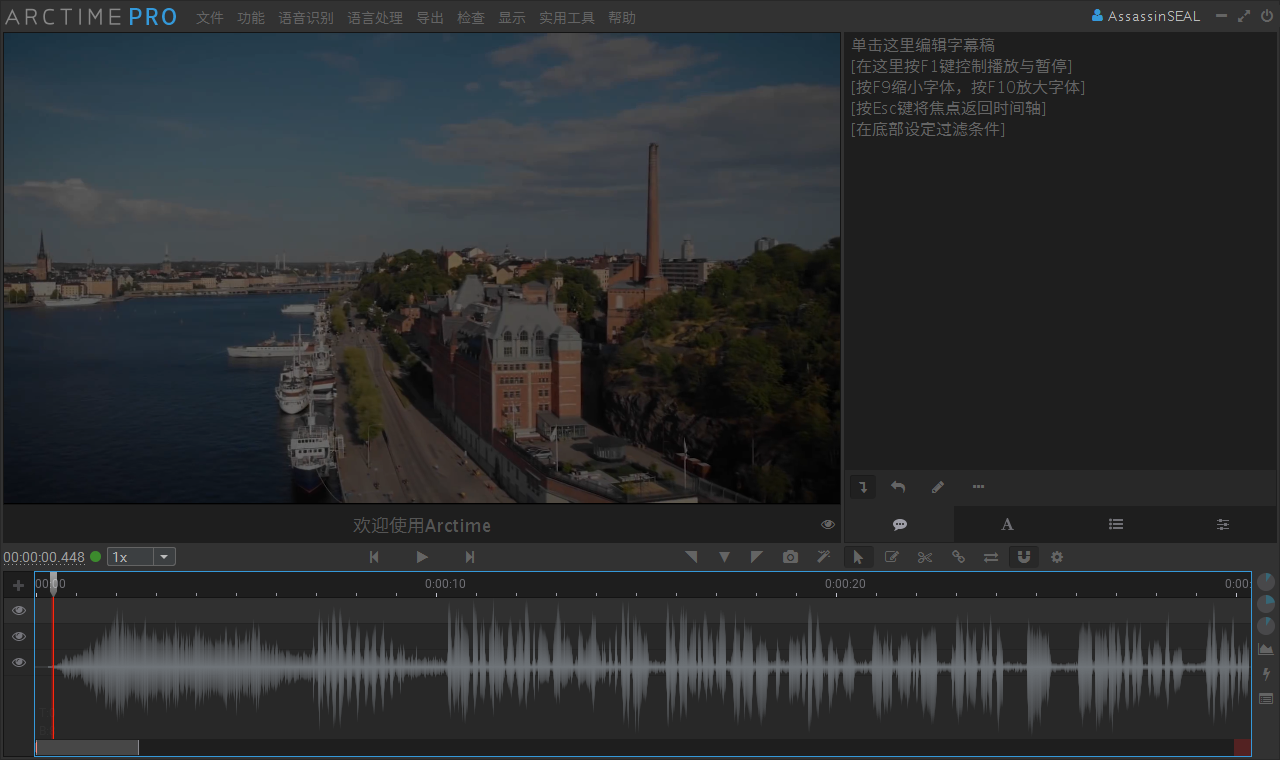Click the chain link tool icon

point(958,557)
